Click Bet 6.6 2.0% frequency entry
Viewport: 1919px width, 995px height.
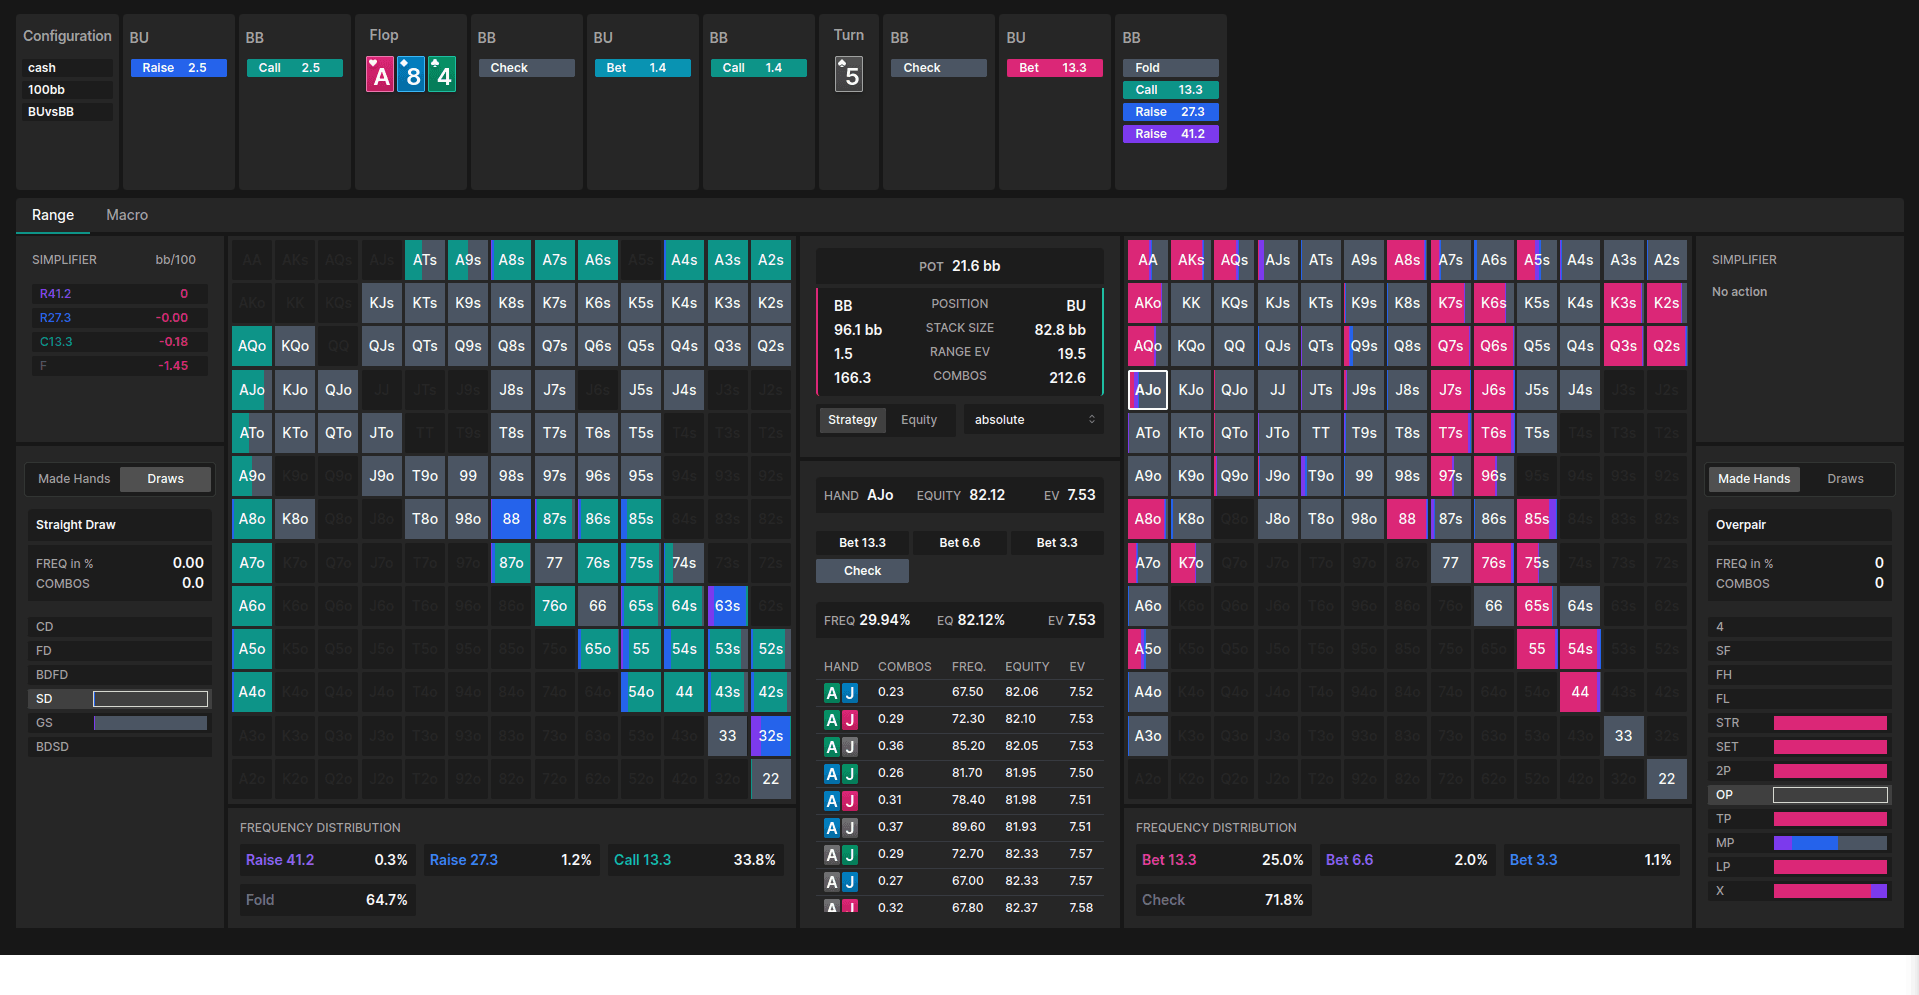pos(1407,860)
